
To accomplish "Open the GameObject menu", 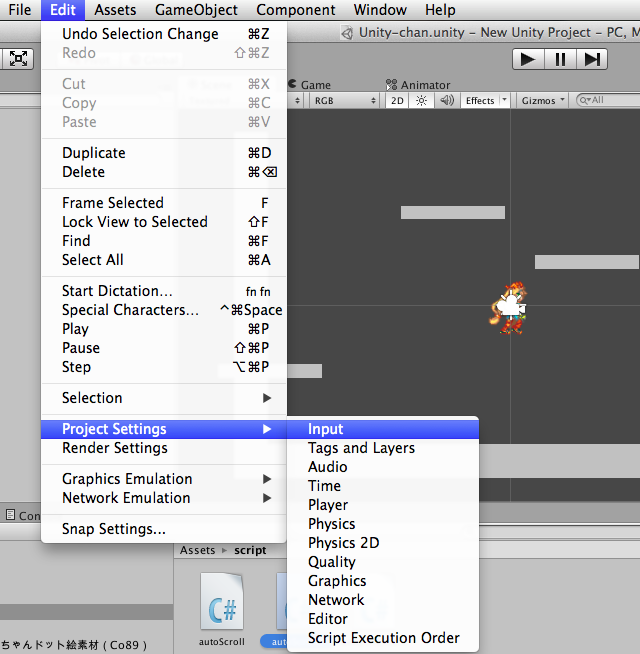I will point(196,10).
